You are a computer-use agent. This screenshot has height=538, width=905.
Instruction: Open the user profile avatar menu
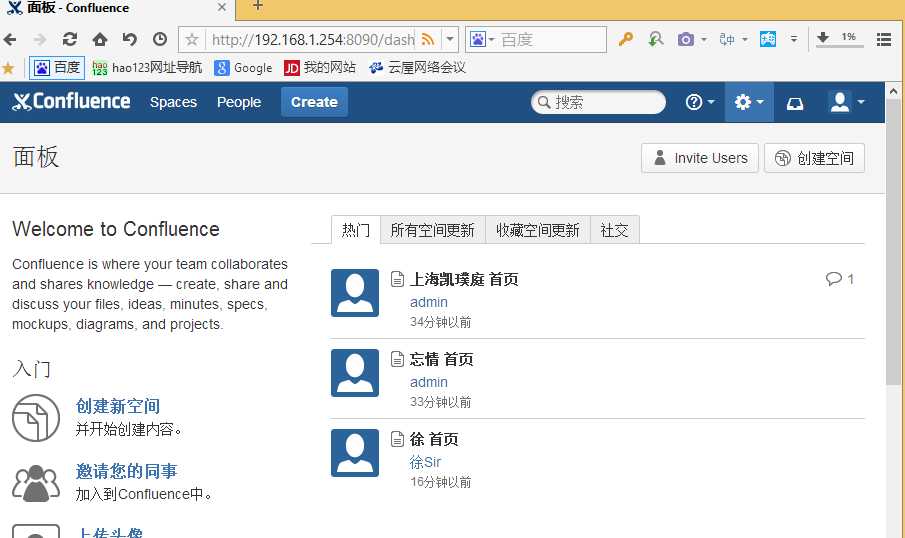(847, 102)
